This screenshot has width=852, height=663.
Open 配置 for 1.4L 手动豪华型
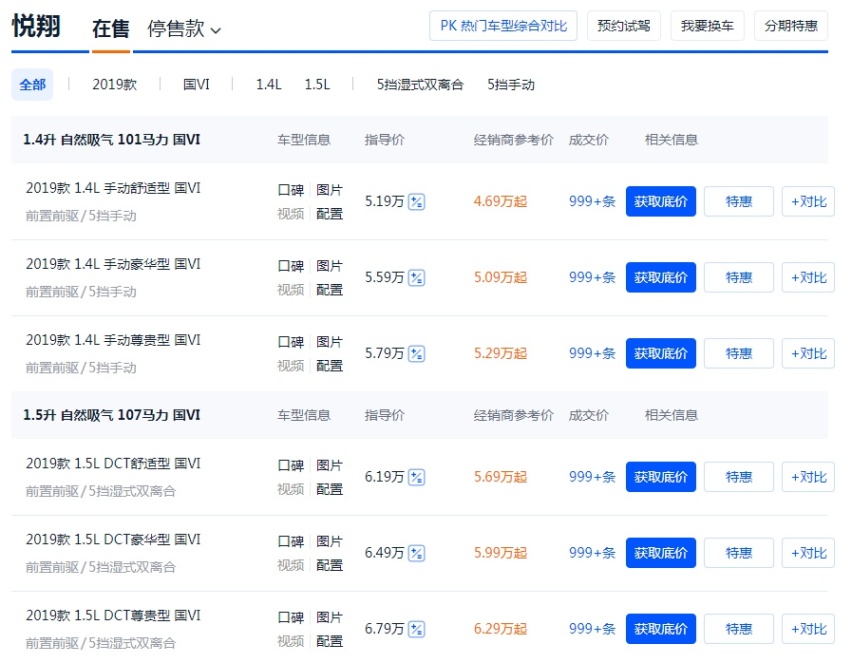coord(329,290)
